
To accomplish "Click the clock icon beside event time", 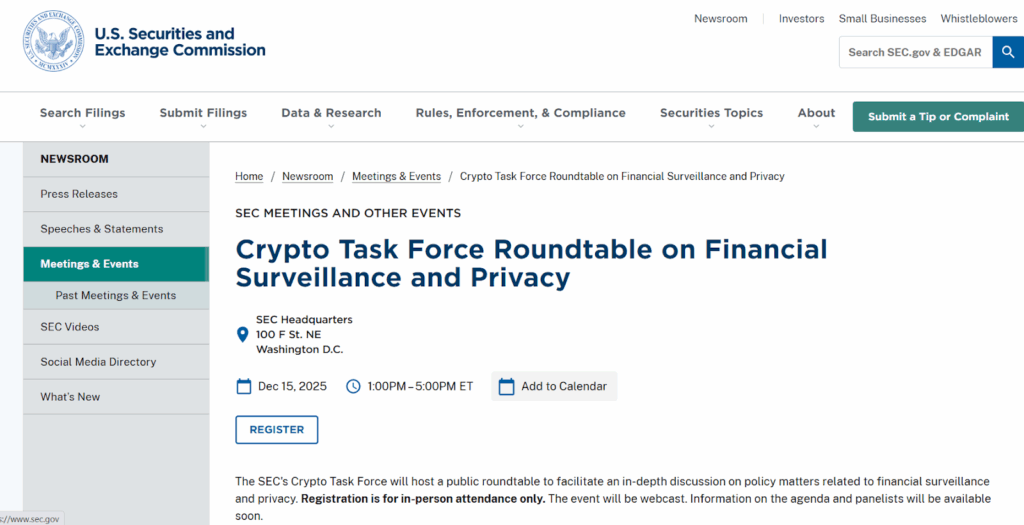I will pos(353,386).
